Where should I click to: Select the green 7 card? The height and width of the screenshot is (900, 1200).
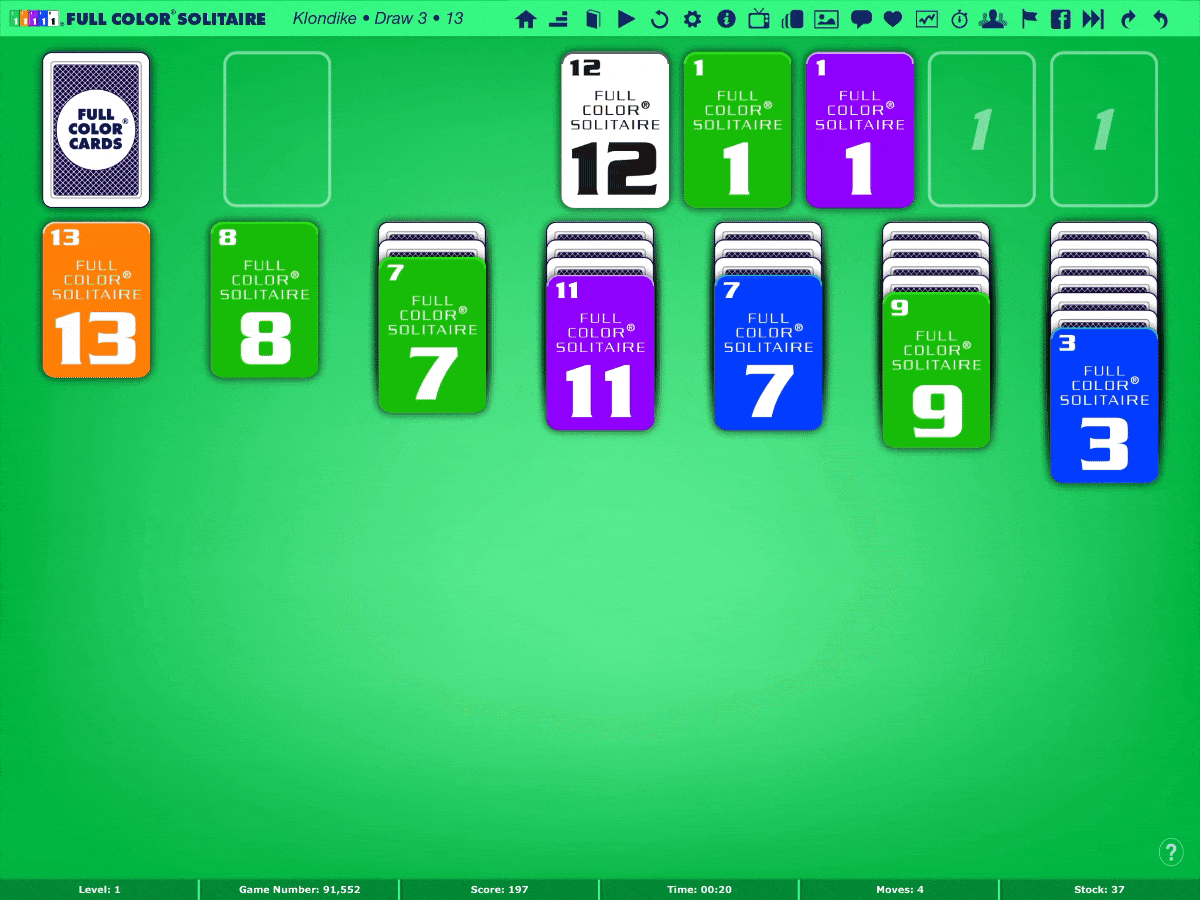click(x=432, y=335)
